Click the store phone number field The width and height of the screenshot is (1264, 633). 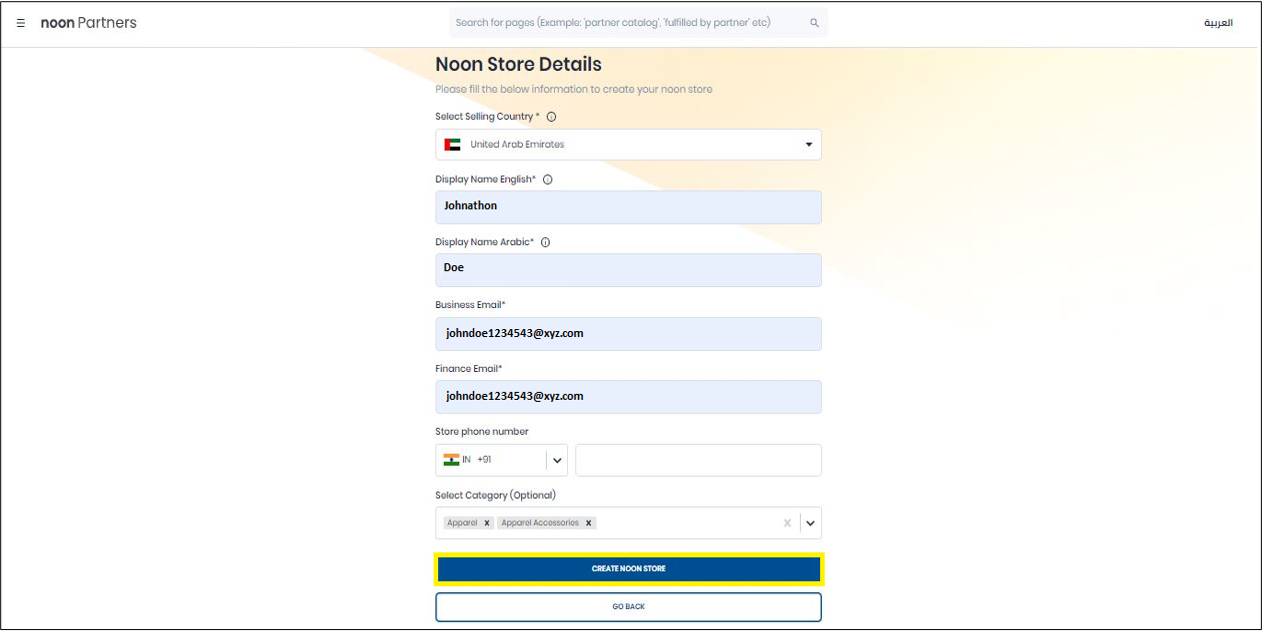point(698,461)
